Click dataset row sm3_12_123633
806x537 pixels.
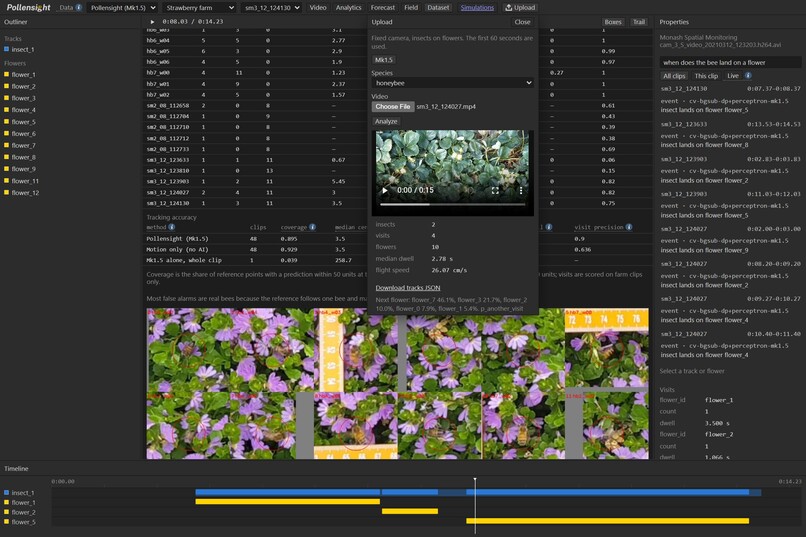(x=397, y=160)
